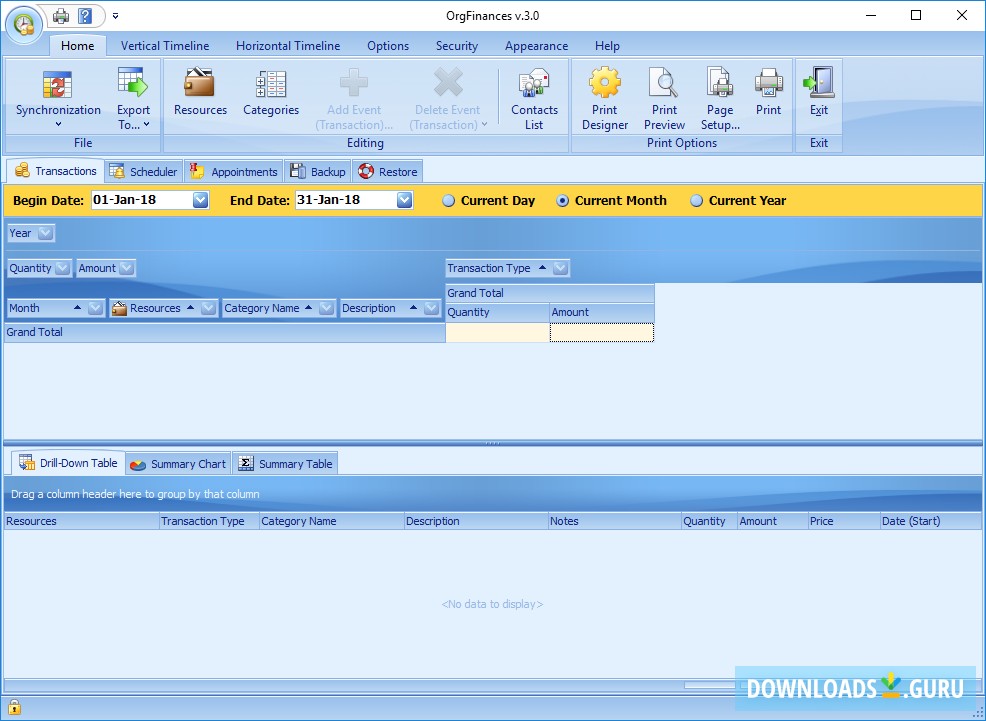This screenshot has height=721, width=986.
Task: Open the Quantity field filter dropdown
Action: 62,268
